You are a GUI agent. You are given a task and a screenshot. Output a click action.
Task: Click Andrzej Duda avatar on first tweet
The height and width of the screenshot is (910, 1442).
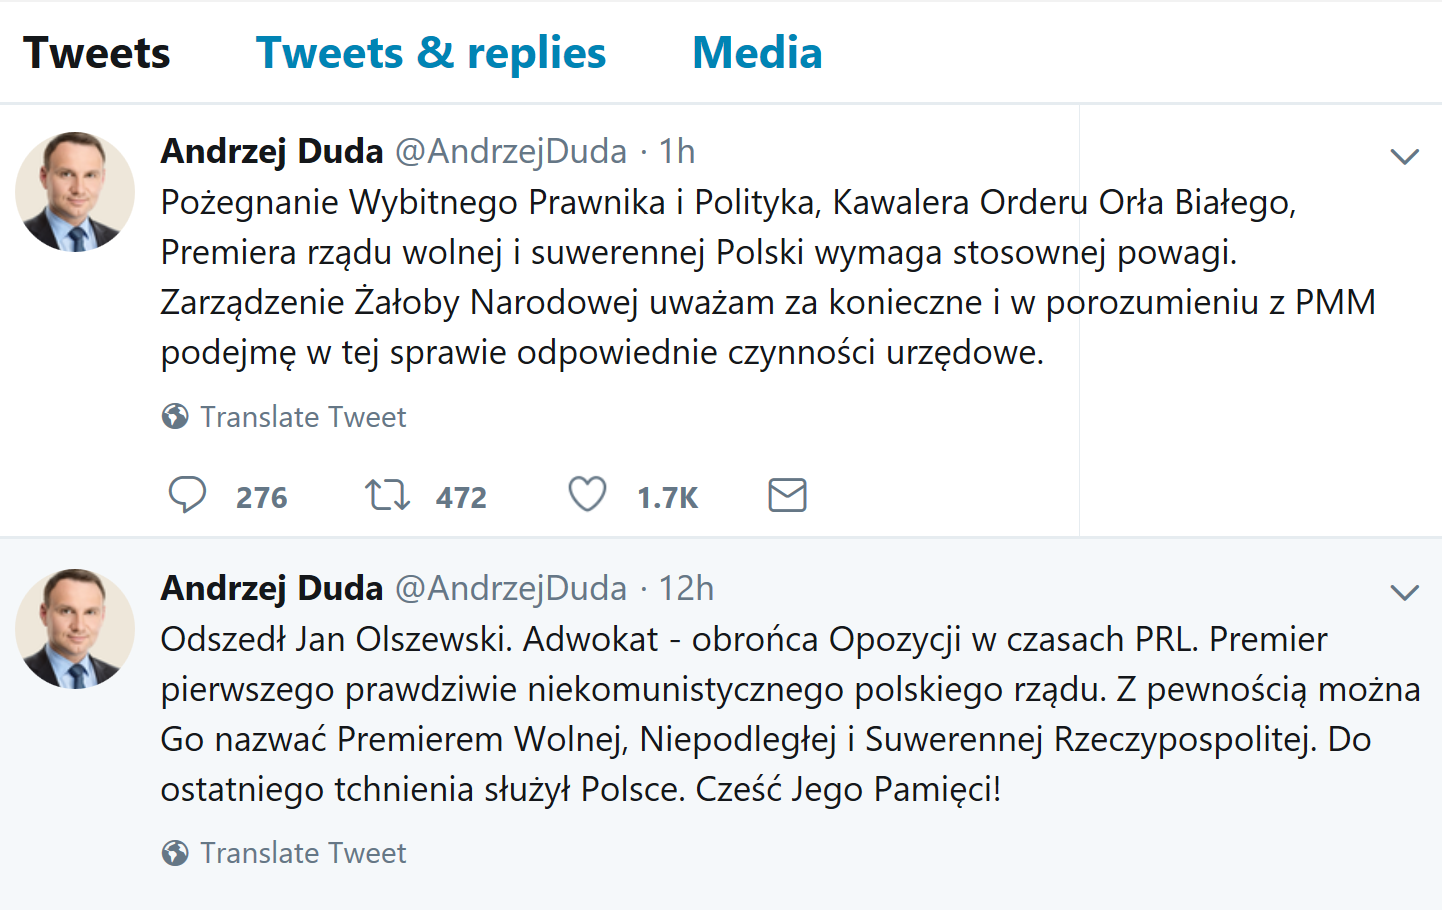(x=75, y=191)
